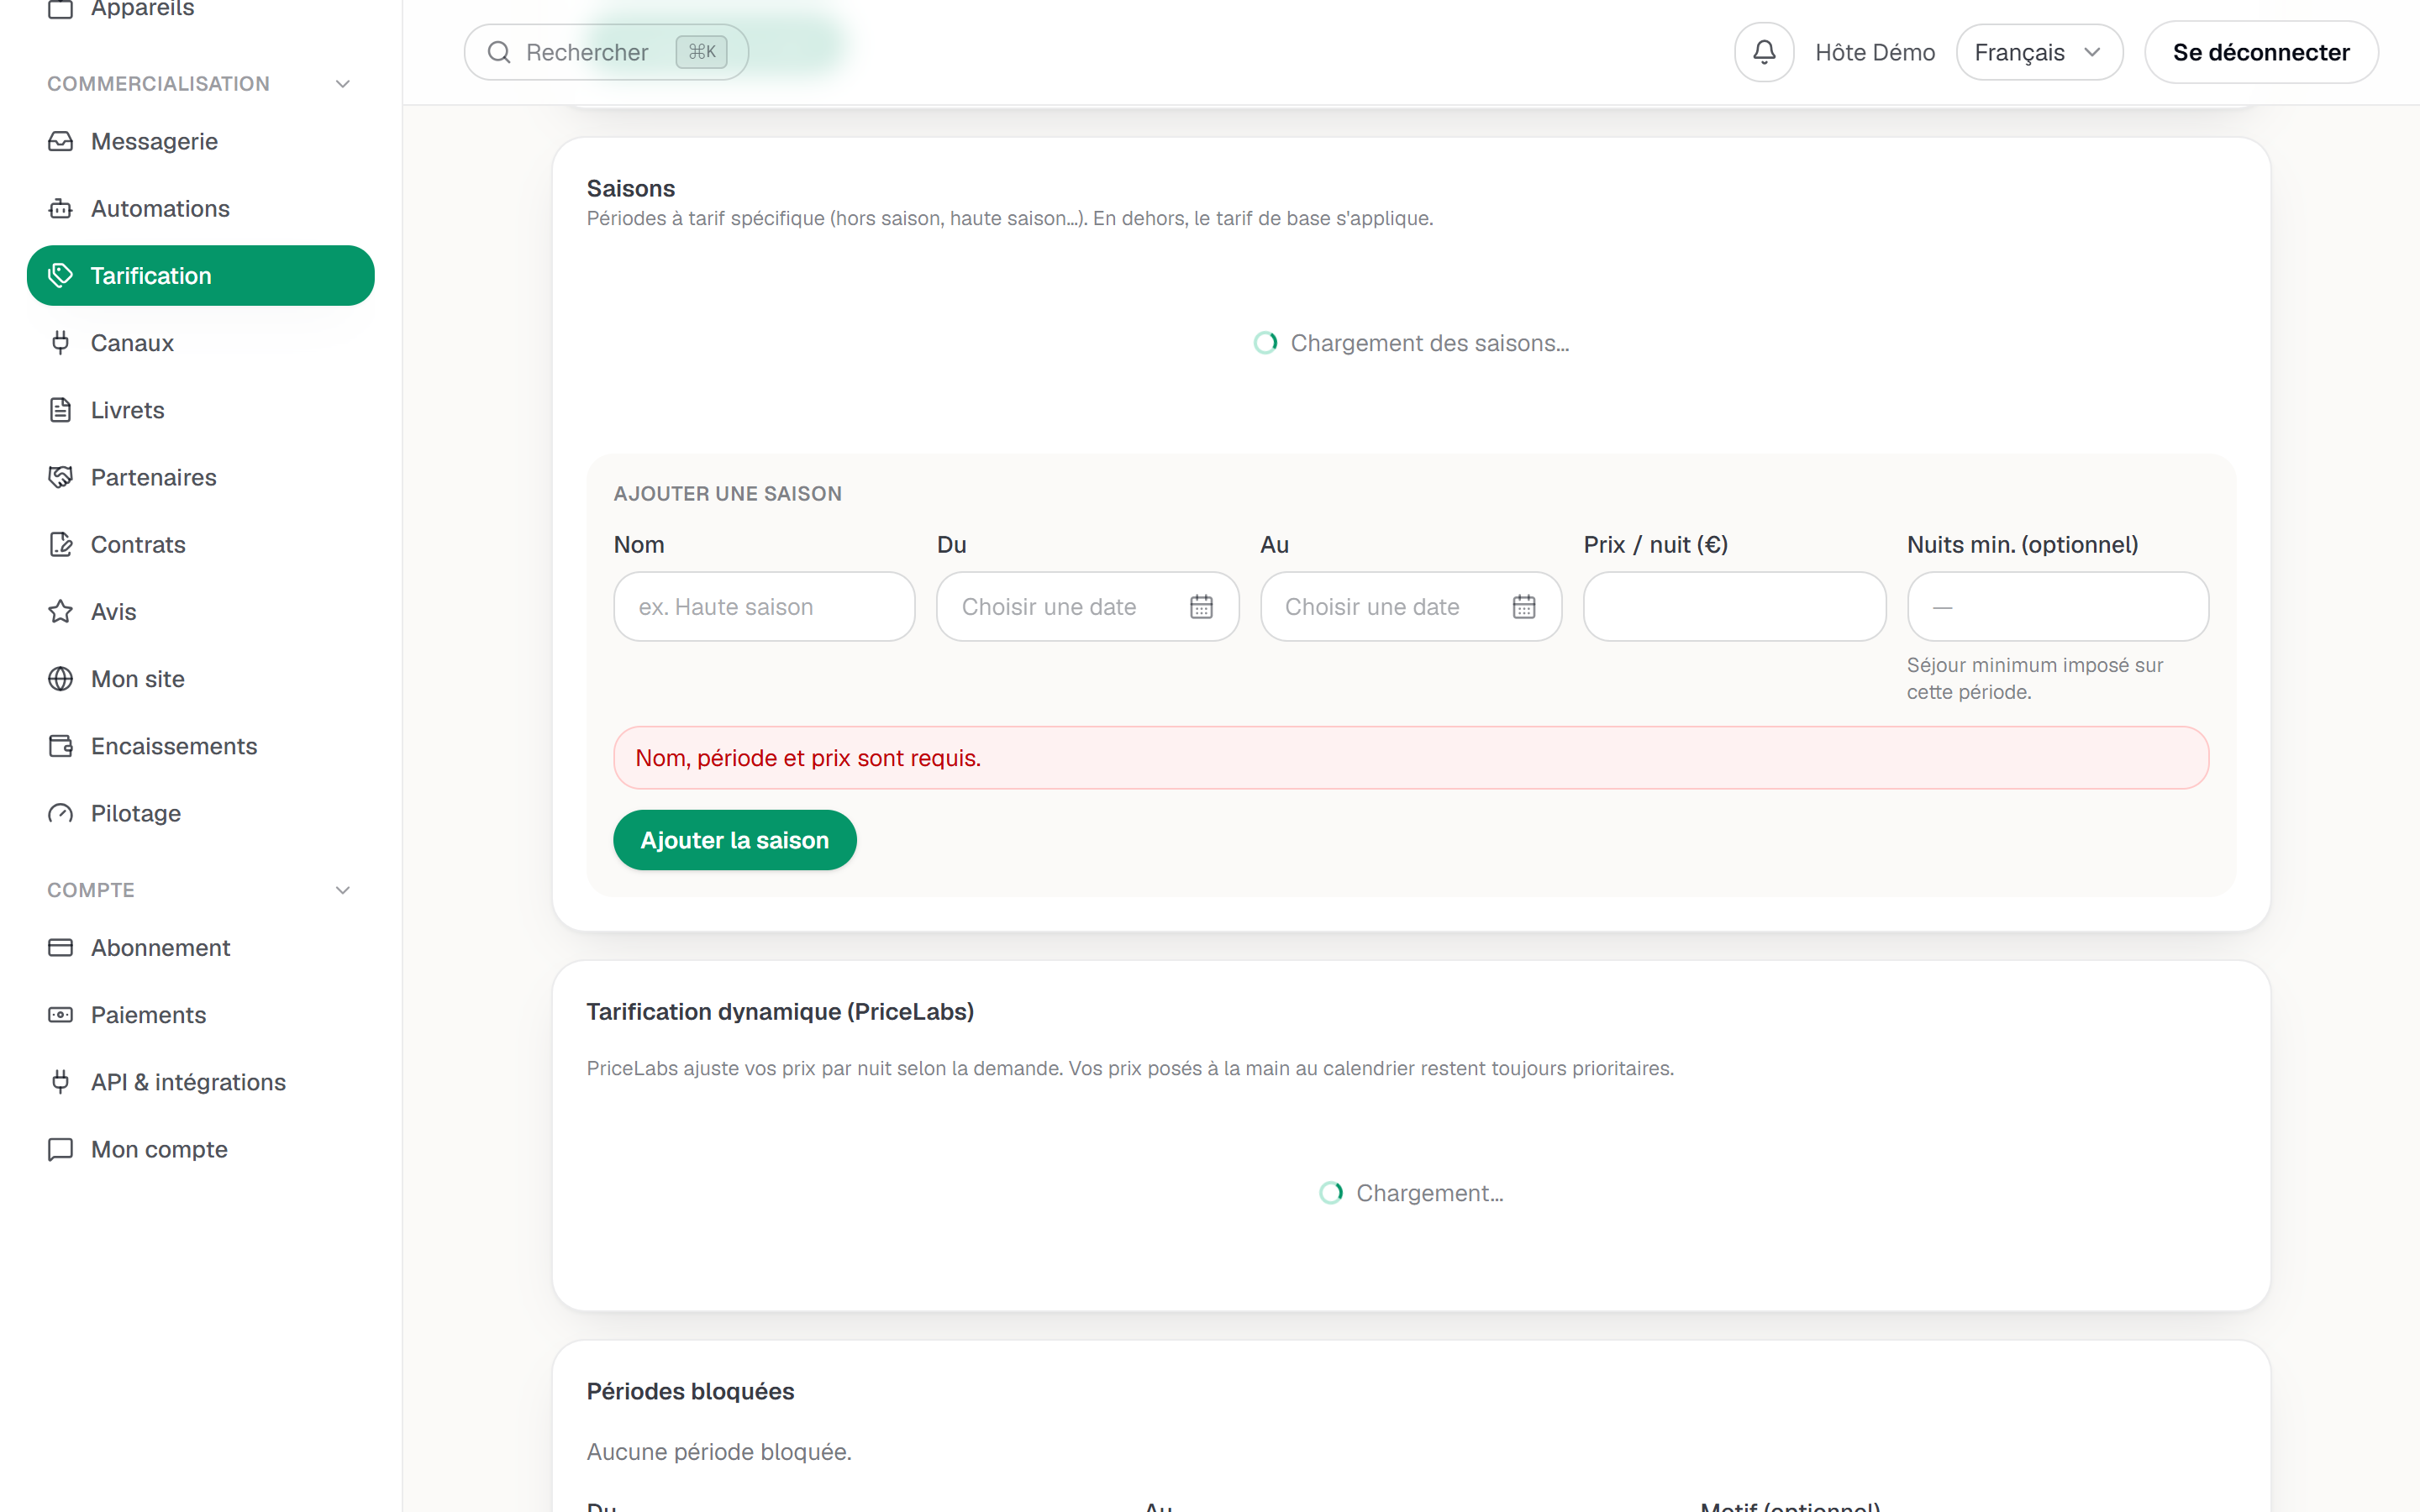Click the 'AJOUTER UNE SAISON' label

coord(728,494)
